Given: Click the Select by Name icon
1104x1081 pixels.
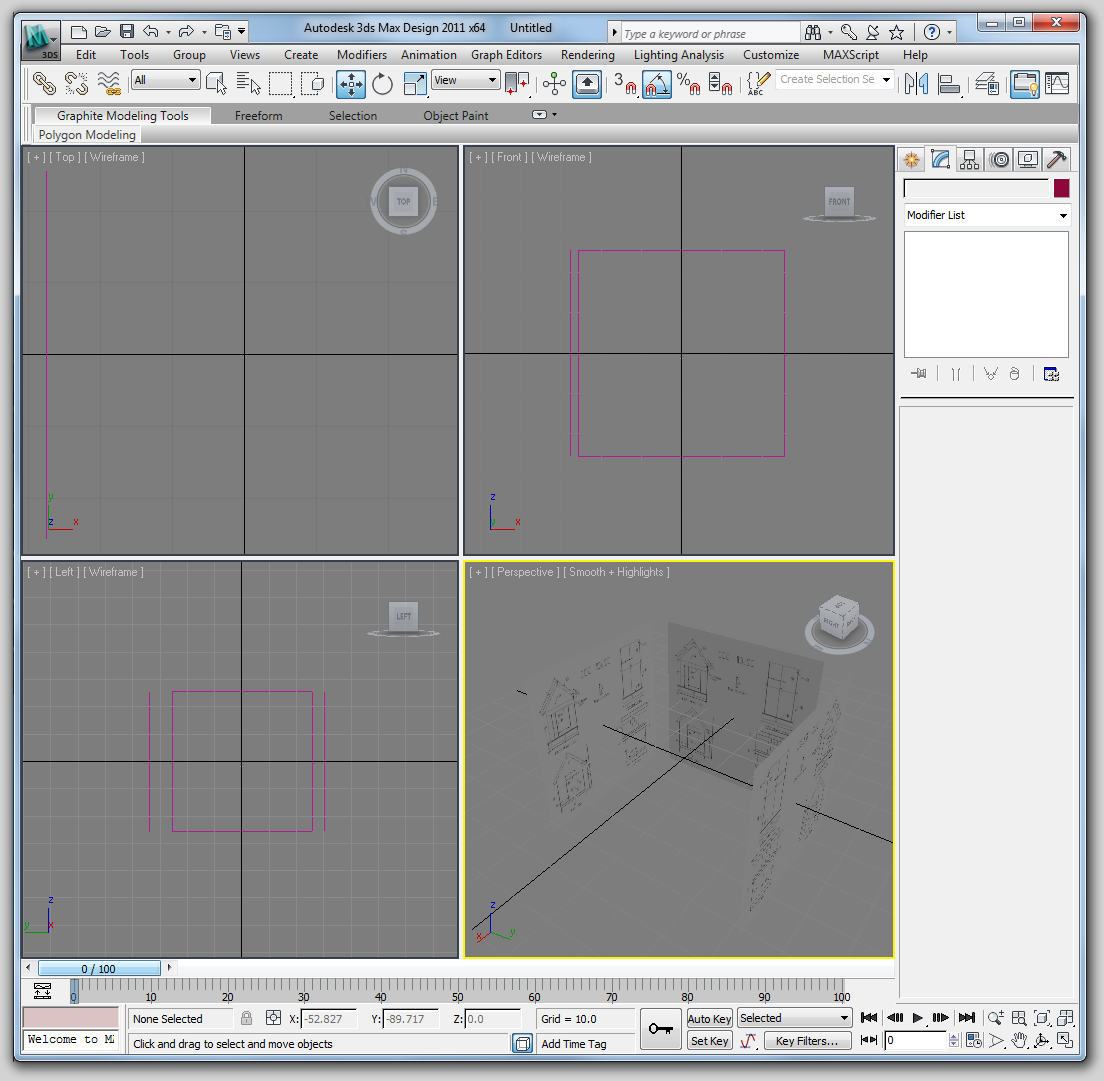Looking at the screenshot, I should pos(249,84).
